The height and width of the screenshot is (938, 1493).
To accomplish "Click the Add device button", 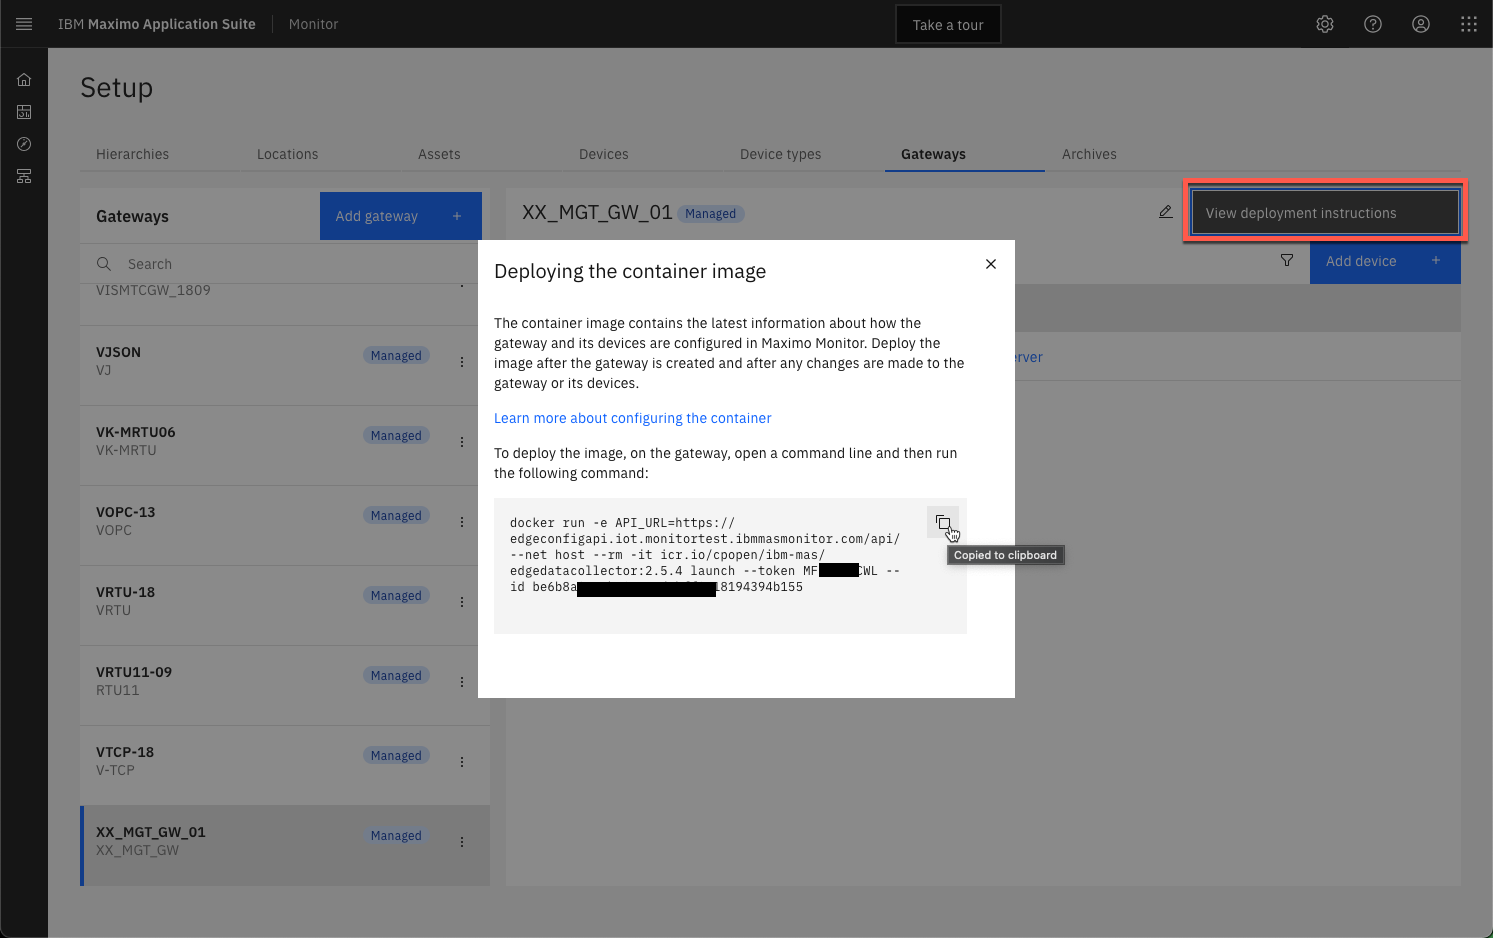I will pos(1385,261).
